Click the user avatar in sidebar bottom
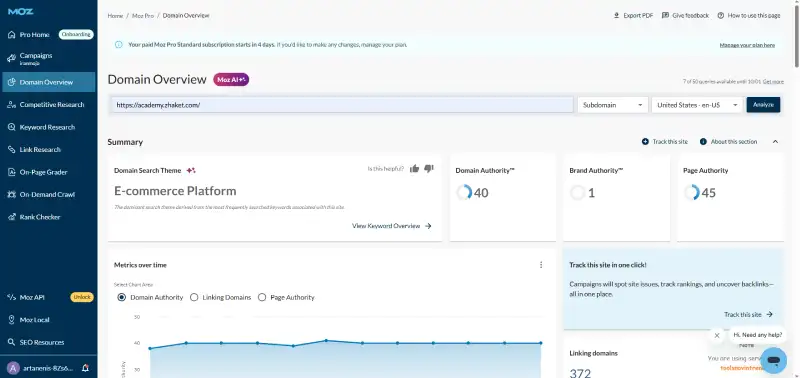This screenshot has height=378, width=800. point(13,368)
